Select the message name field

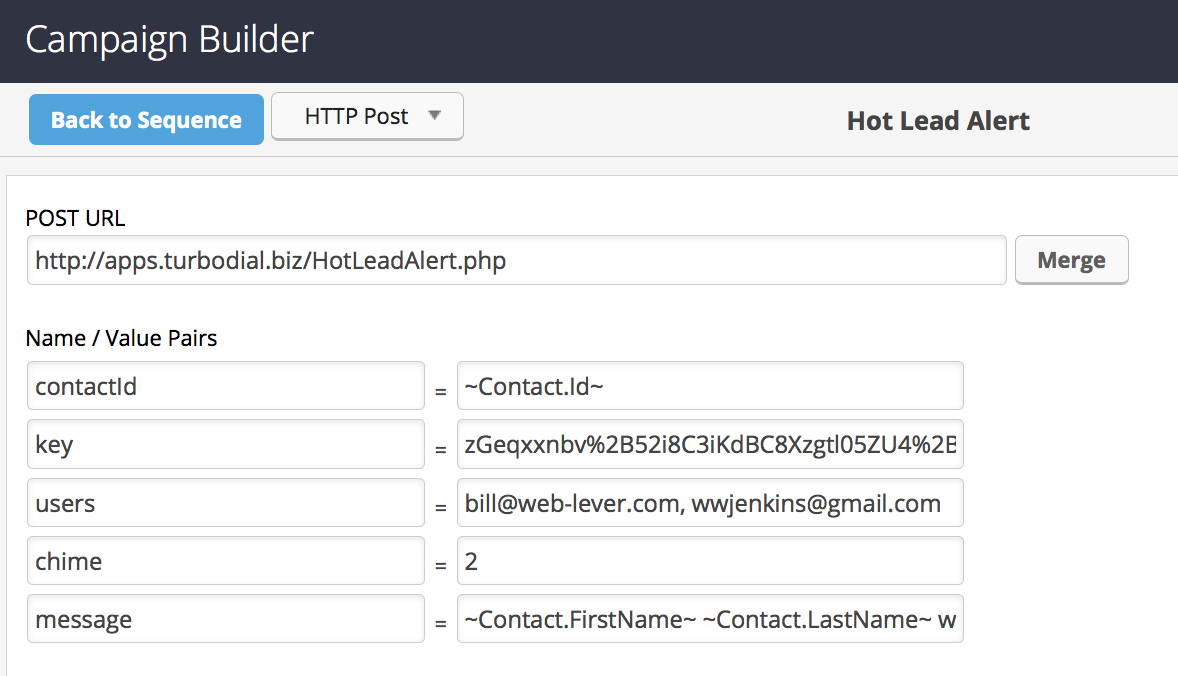point(225,619)
